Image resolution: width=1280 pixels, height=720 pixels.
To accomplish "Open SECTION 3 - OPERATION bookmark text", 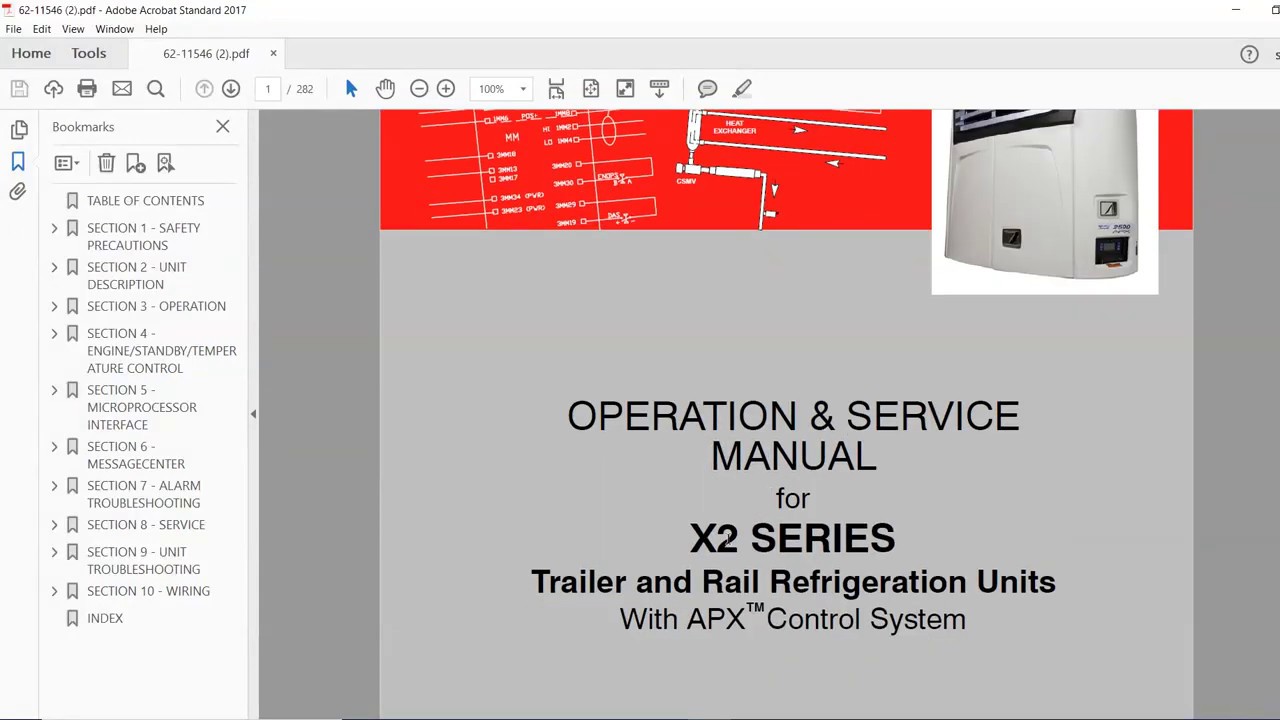I will 156,306.
